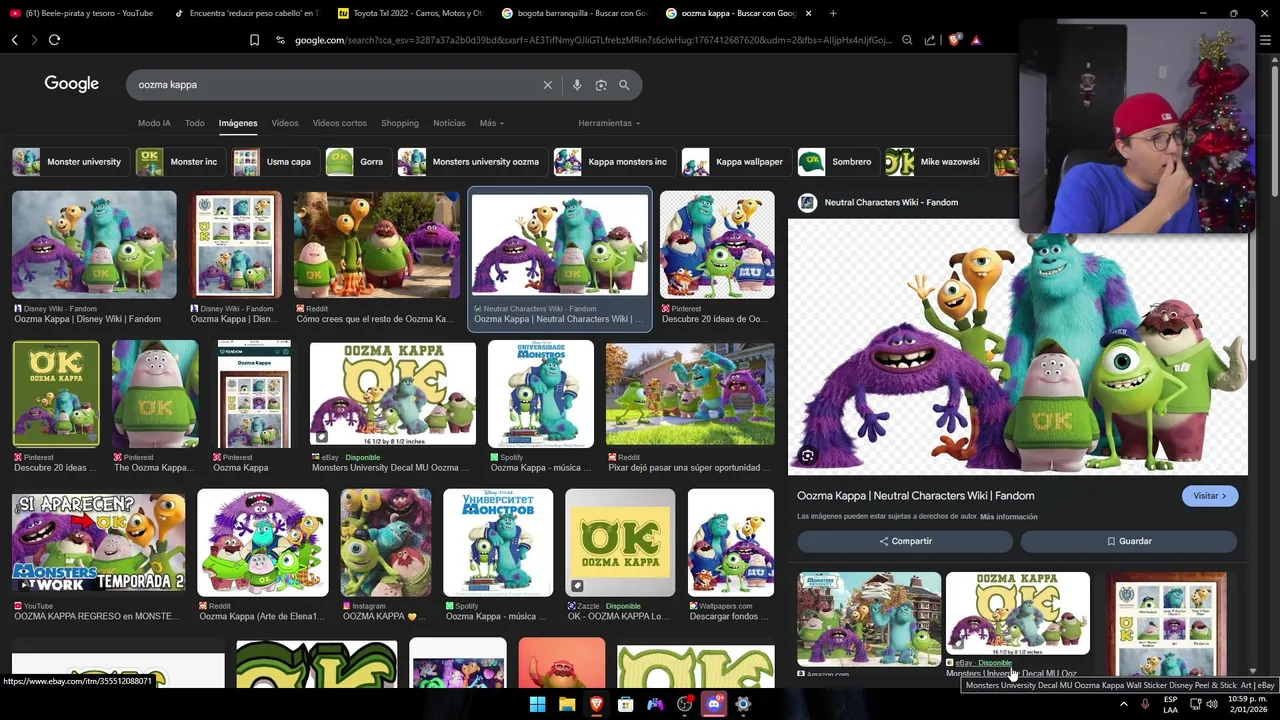Viewport: 1280px width, 720px height.
Task: Start voice search with the microphone icon
Action: [x=577, y=85]
